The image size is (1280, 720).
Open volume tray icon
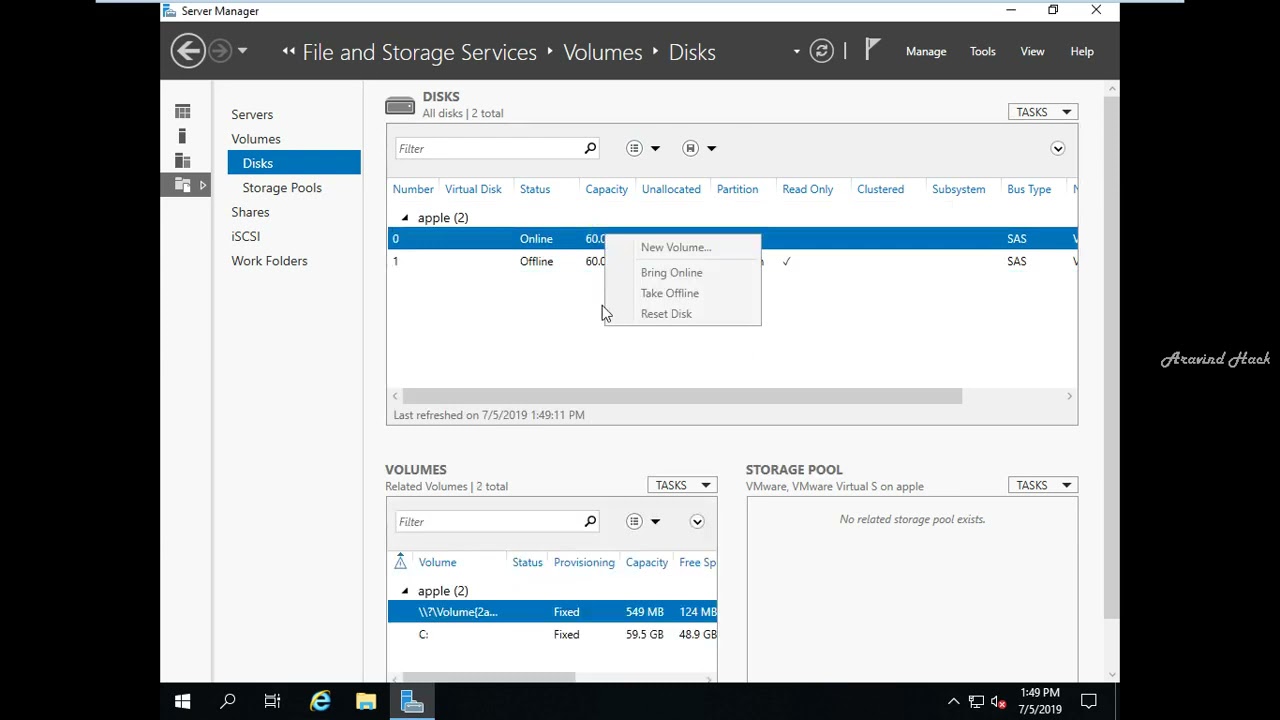pos(997,702)
